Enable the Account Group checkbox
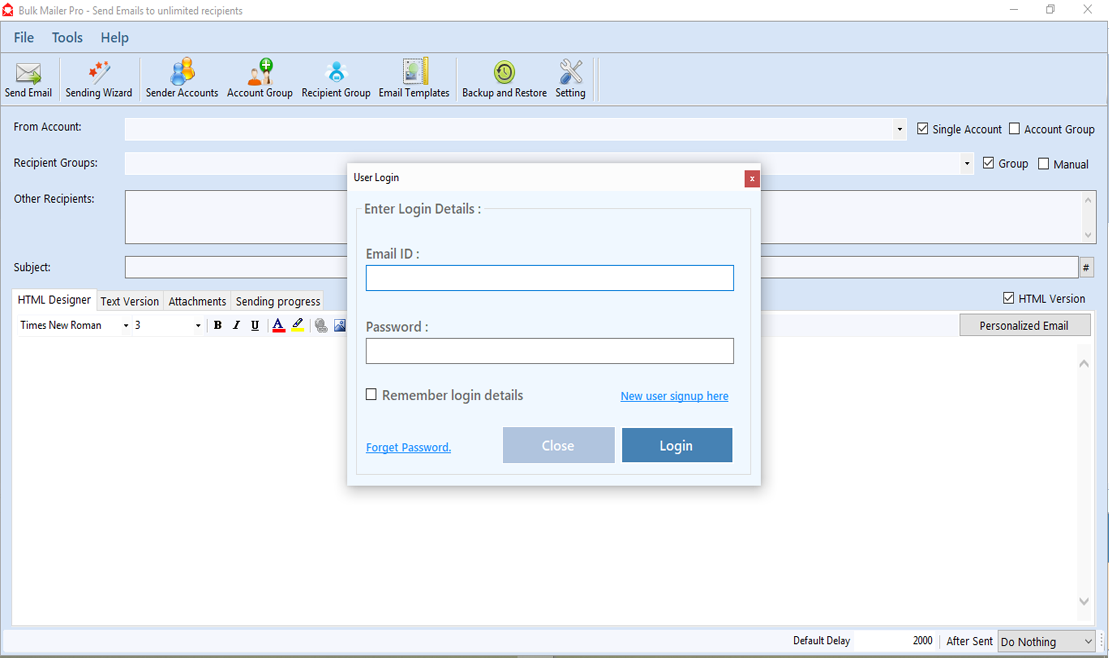The height and width of the screenshot is (658, 1109). tap(1014, 129)
